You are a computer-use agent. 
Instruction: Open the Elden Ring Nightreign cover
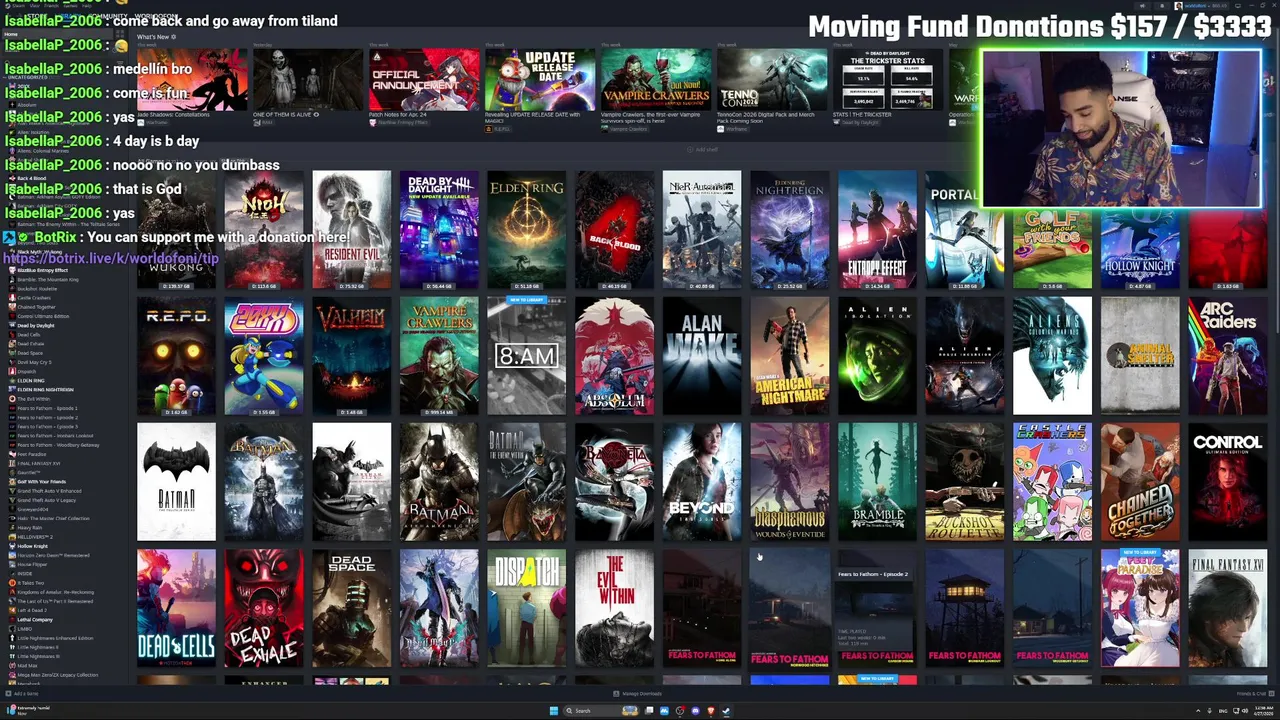789,230
